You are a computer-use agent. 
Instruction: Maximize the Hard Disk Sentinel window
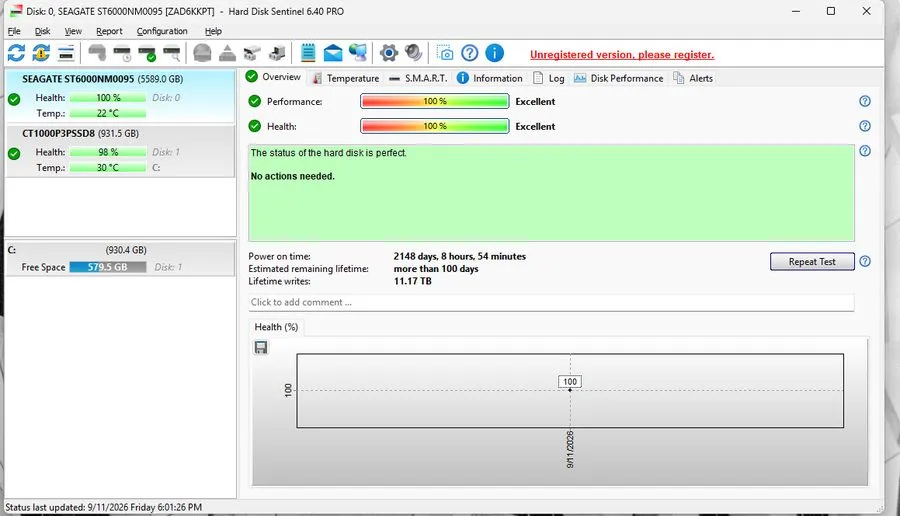coord(831,11)
